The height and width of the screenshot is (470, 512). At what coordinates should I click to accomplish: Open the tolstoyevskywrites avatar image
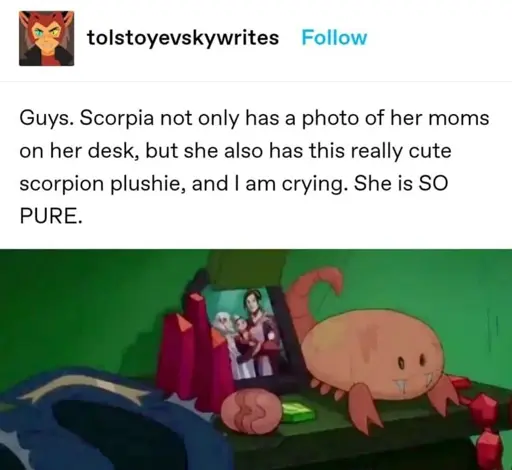coord(46,38)
